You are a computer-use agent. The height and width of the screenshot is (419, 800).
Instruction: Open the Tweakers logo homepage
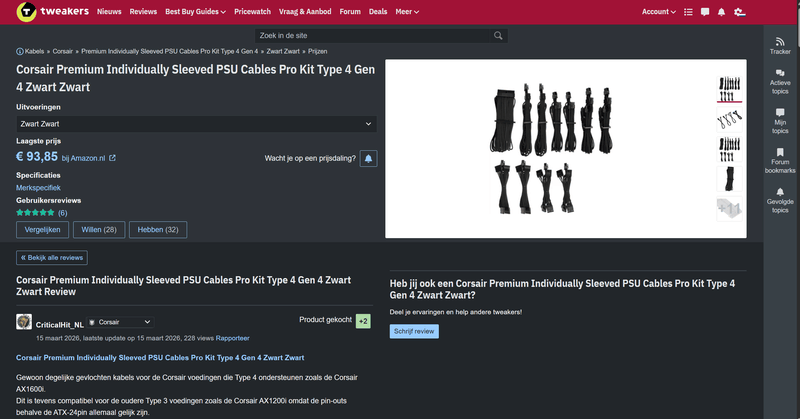(53, 11)
